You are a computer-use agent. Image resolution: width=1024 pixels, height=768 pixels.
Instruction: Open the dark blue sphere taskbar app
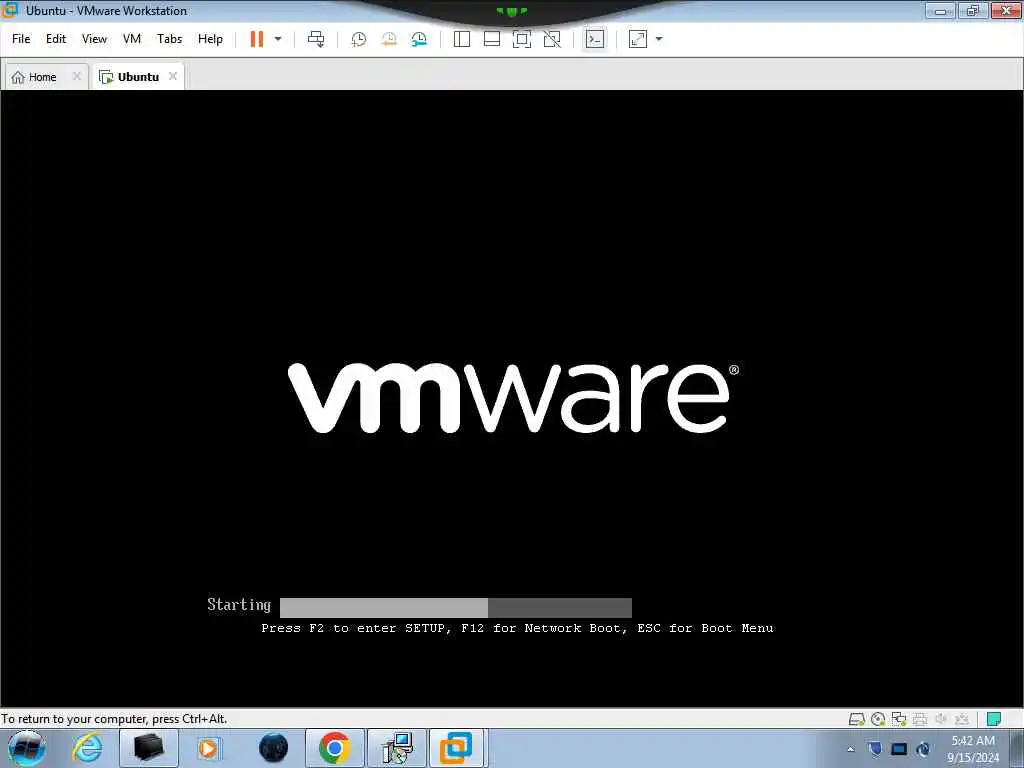click(x=273, y=748)
